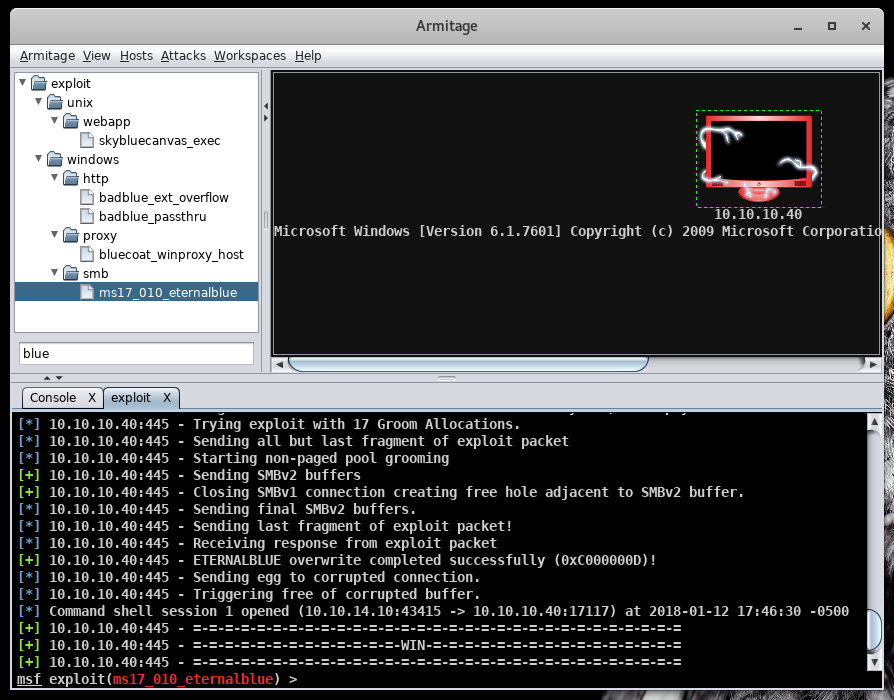
Task: Open the Hosts menu
Action: (136, 56)
